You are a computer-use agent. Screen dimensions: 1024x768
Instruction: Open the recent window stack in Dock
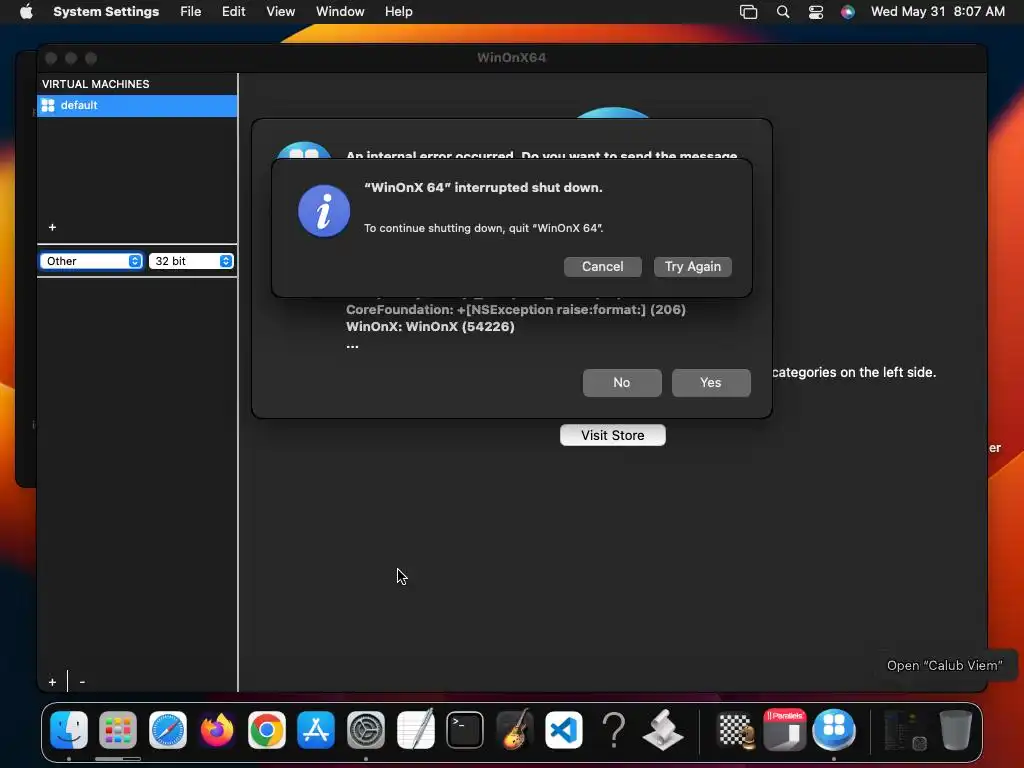tap(906, 729)
